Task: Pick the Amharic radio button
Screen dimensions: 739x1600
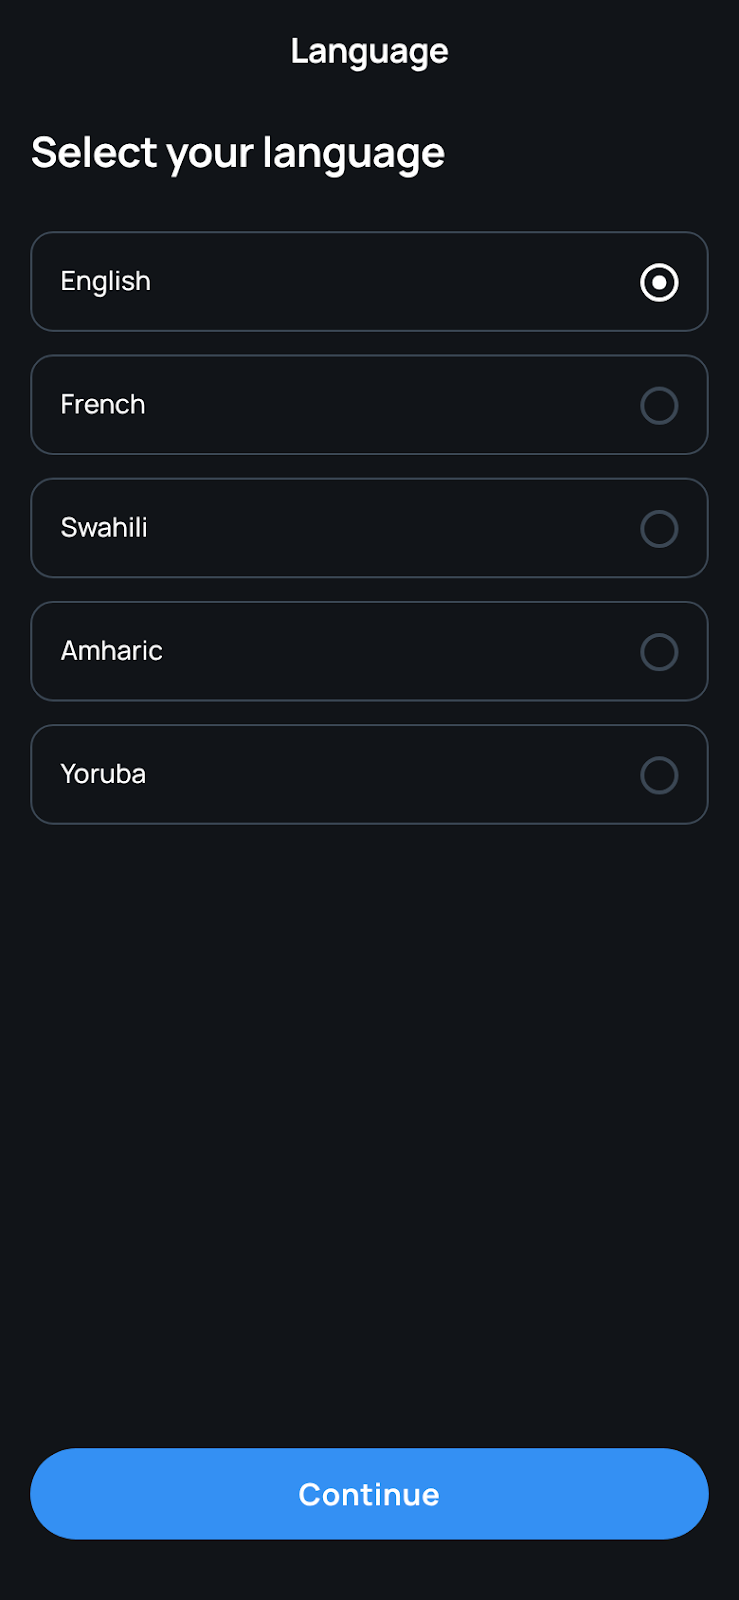Action: (659, 651)
